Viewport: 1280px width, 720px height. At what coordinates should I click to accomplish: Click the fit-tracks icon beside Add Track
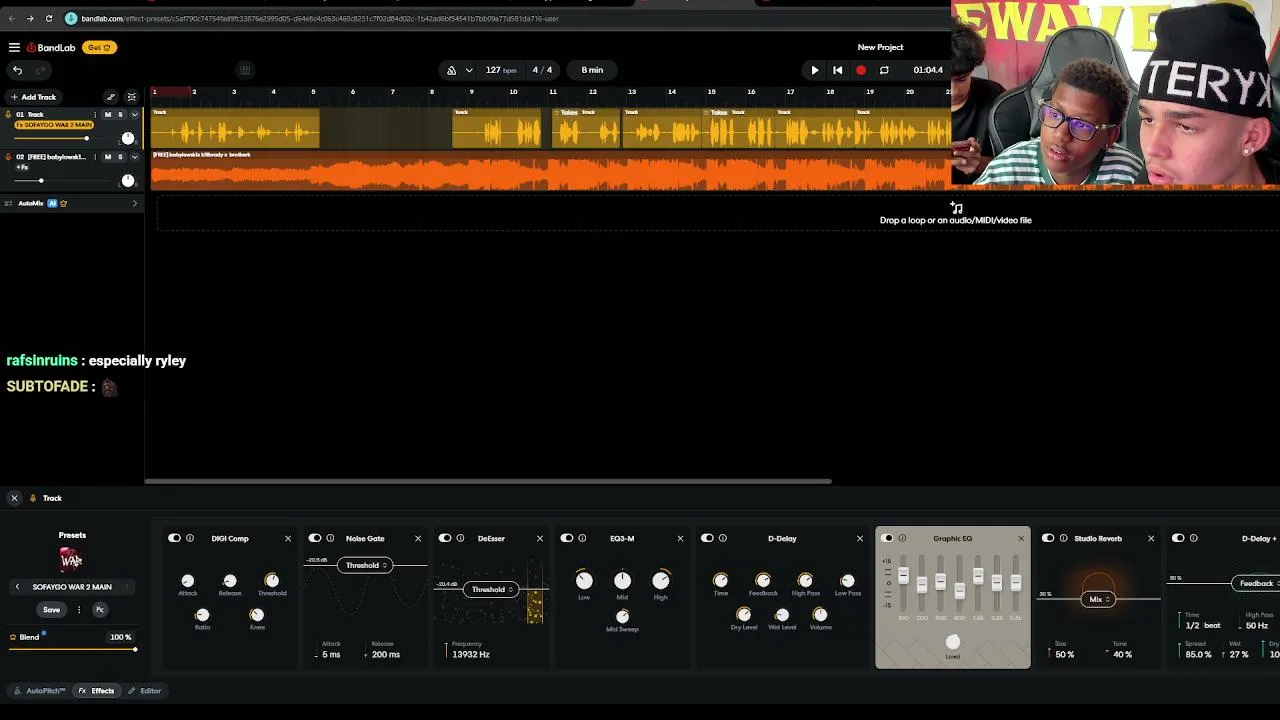tap(131, 97)
